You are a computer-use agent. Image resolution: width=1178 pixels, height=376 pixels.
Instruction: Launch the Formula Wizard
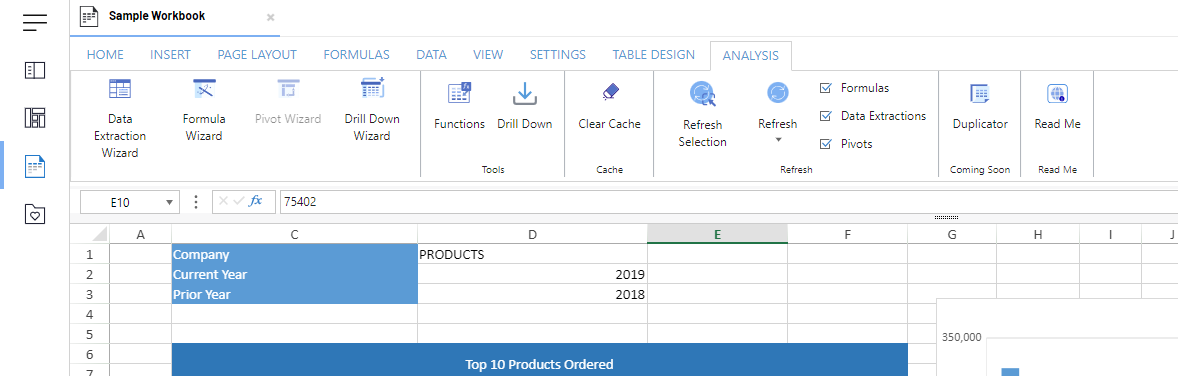click(204, 110)
